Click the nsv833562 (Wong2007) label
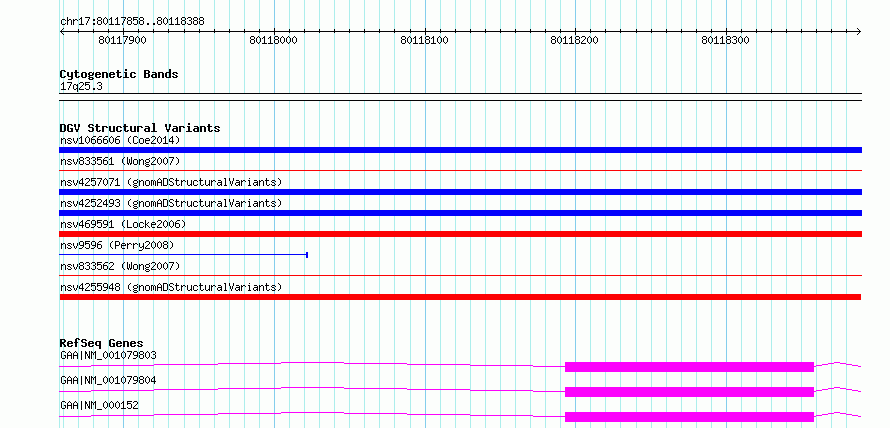The width and height of the screenshot is (890, 428). pos(120,266)
